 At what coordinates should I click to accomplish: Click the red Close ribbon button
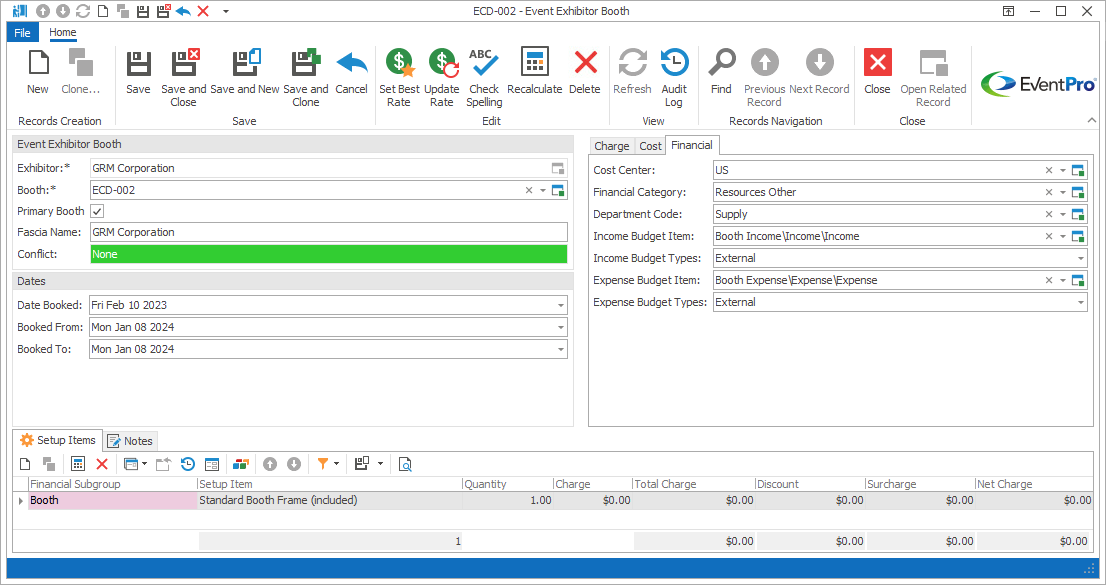click(x=877, y=71)
